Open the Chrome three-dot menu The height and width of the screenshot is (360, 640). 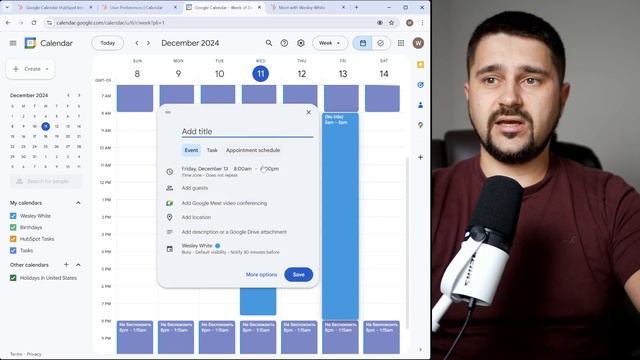422,23
